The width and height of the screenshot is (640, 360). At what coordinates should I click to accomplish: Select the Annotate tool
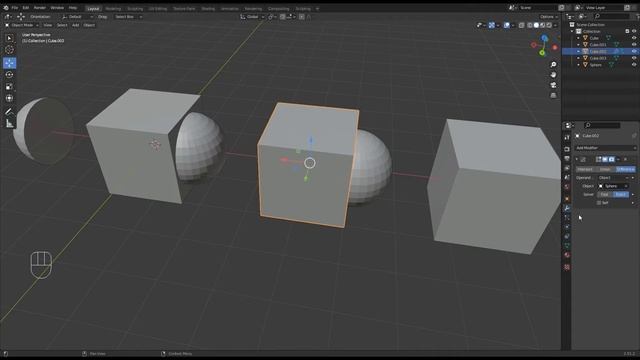click(x=9, y=111)
